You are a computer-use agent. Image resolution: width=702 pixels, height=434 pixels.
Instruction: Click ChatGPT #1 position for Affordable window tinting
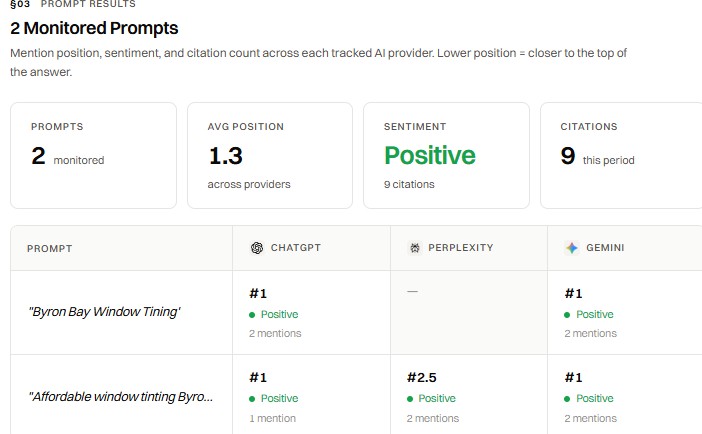(258, 378)
